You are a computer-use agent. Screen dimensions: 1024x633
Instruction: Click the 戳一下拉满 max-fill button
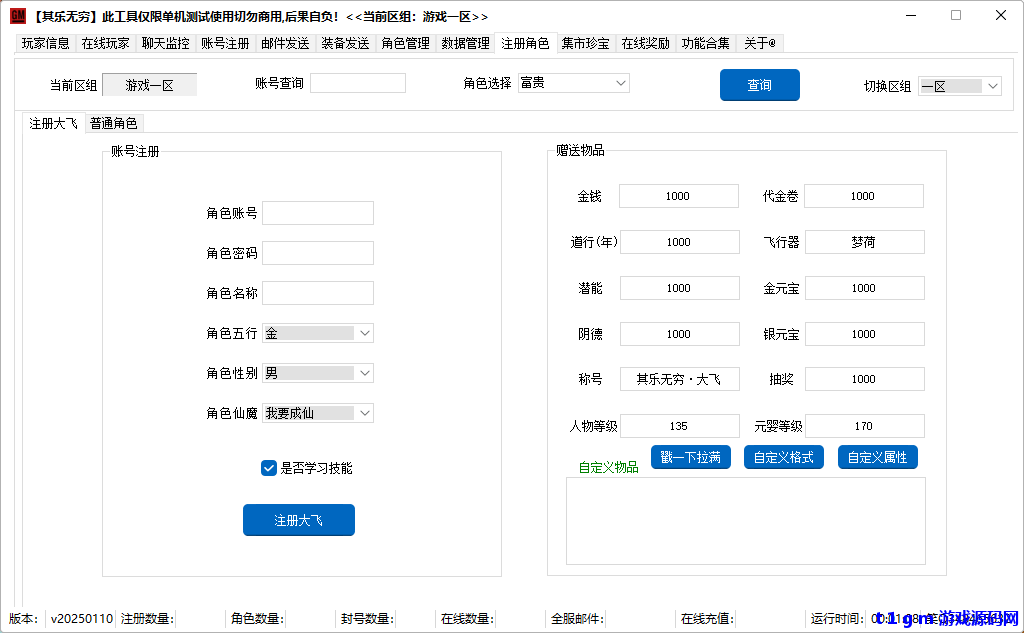tap(691, 457)
